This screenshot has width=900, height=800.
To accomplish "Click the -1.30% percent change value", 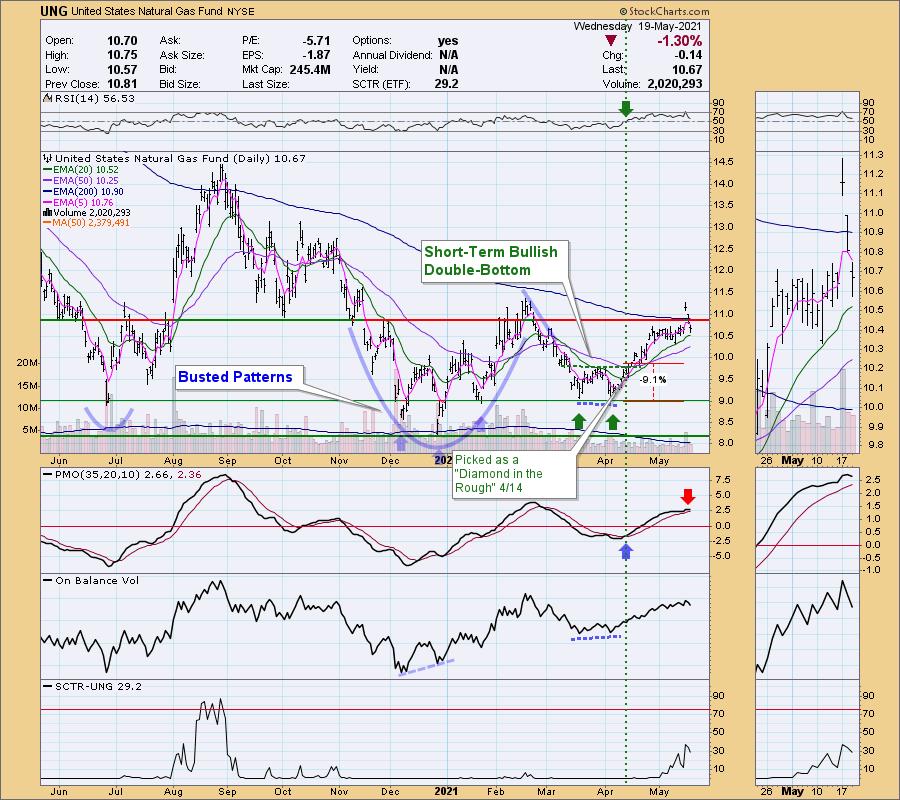I will [x=679, y=41].
